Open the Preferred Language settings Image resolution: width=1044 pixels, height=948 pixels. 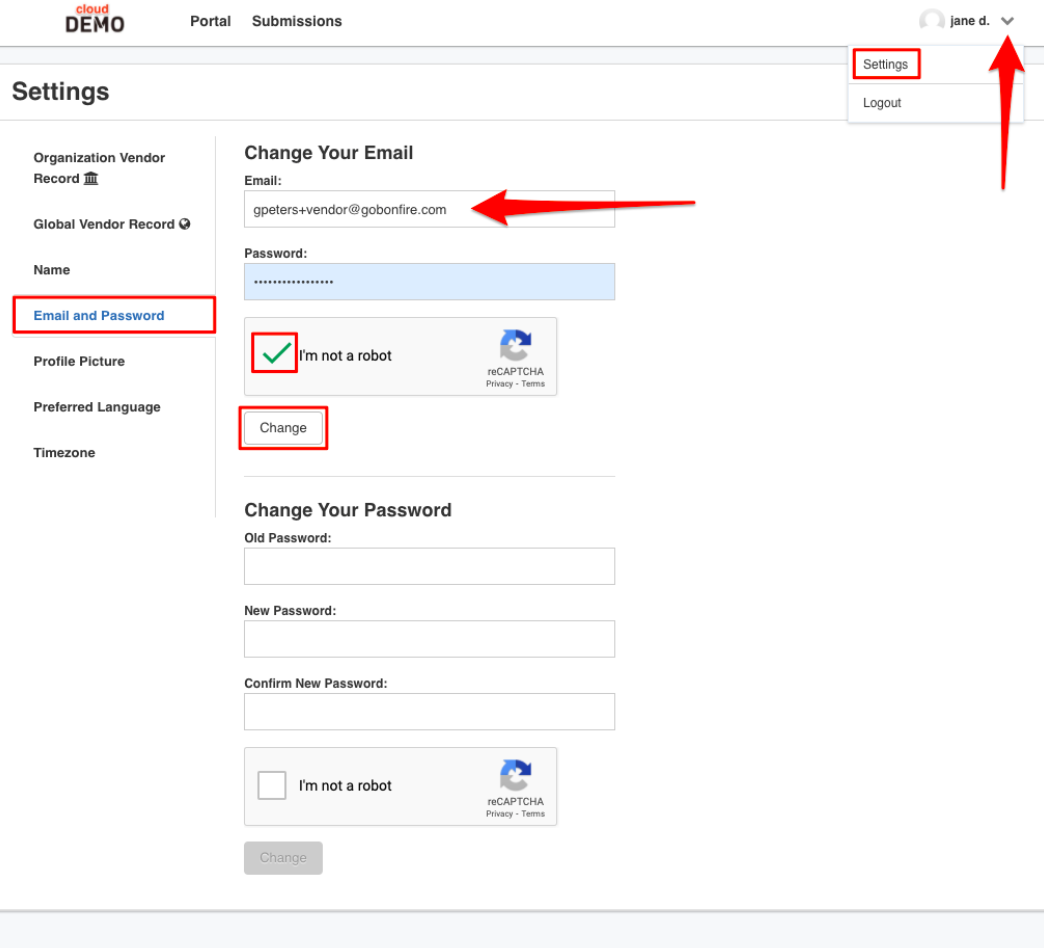[x=97, y=407]
